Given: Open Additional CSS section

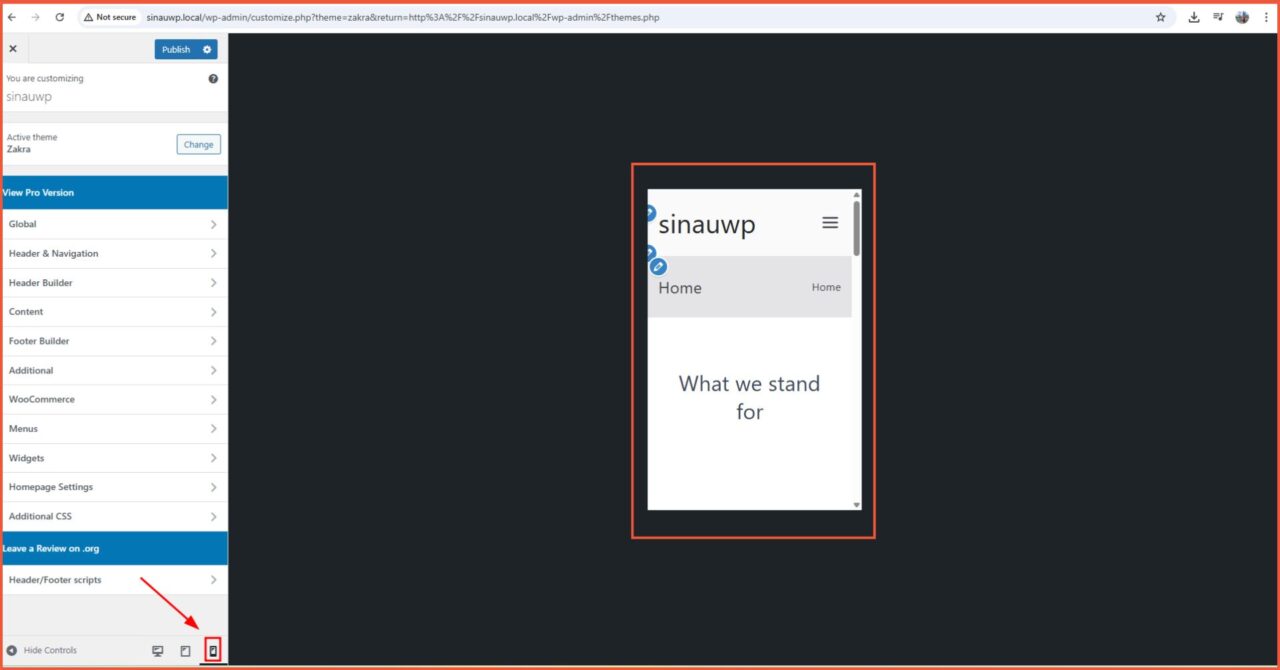Looking at the screenshot, I should click(115, 516).
